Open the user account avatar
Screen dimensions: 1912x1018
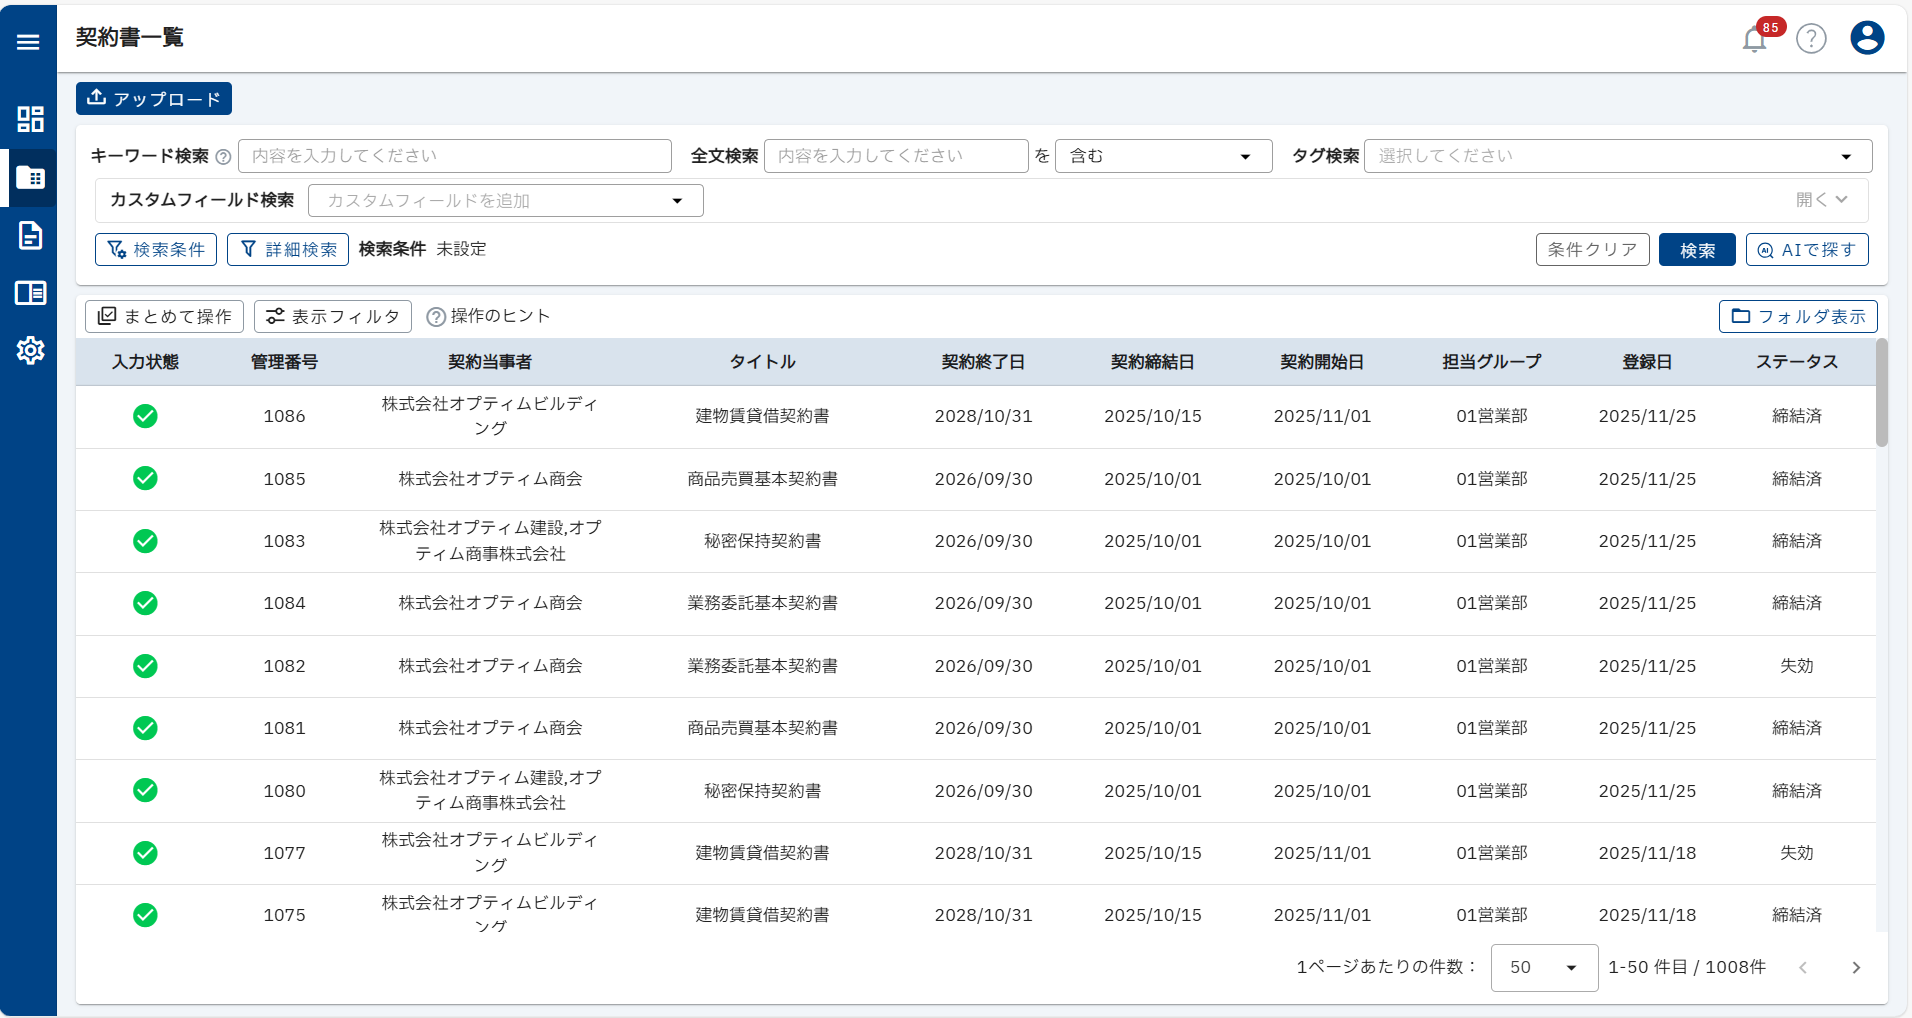tap(1867, 38)
